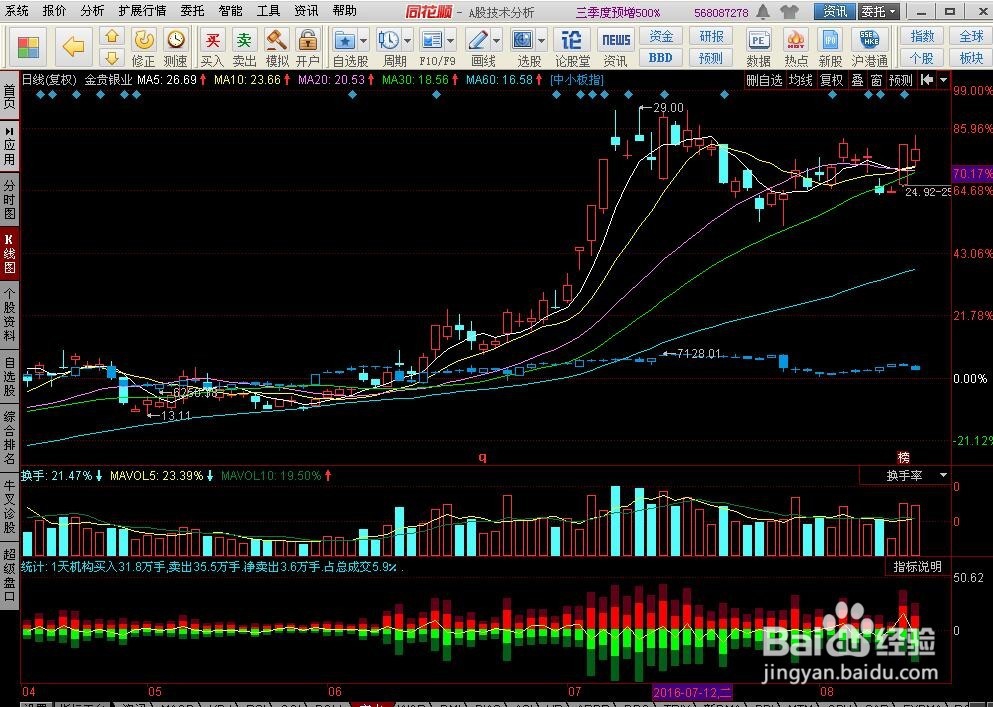Click the 周期 period clock icon
Image resolution: width=993 pixels, height=707 pixels.
[389, 41]
